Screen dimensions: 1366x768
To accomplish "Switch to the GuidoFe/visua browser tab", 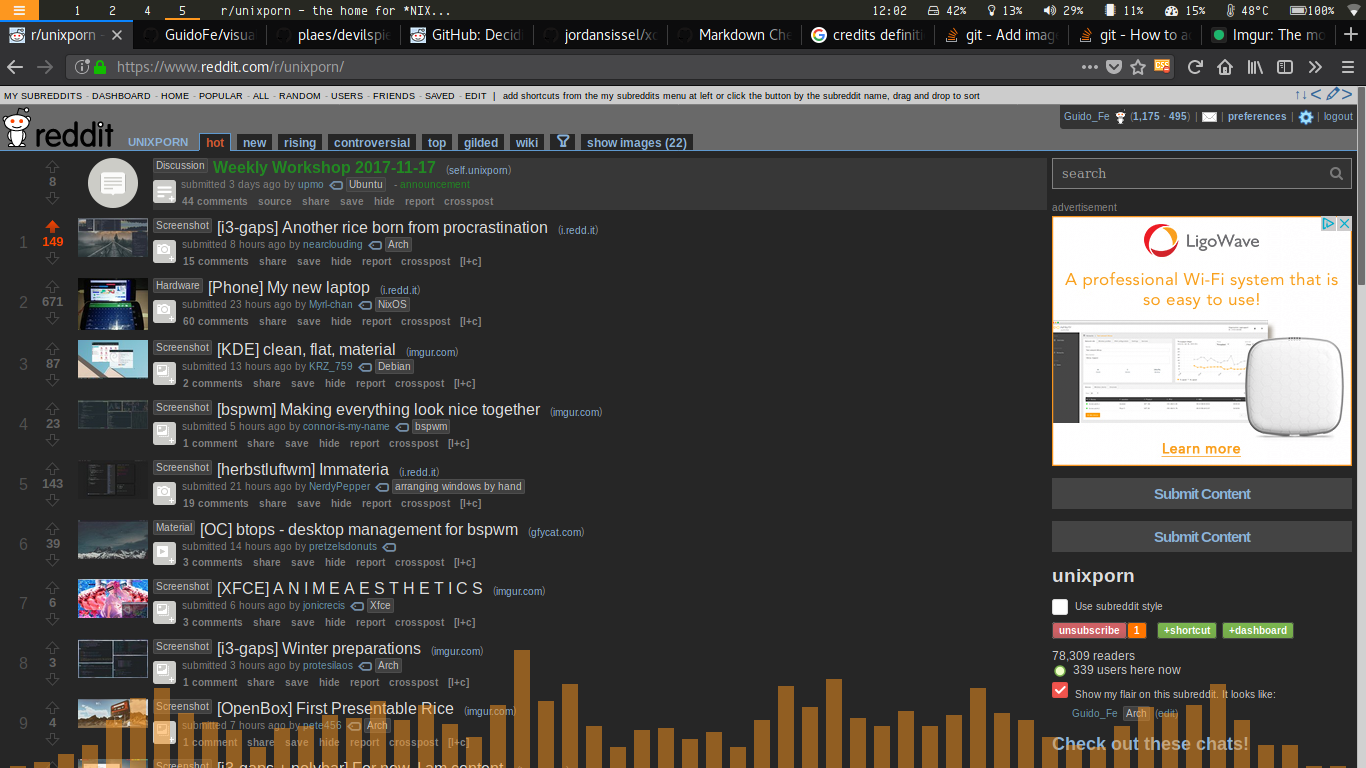I will click(x=200, y=34).
